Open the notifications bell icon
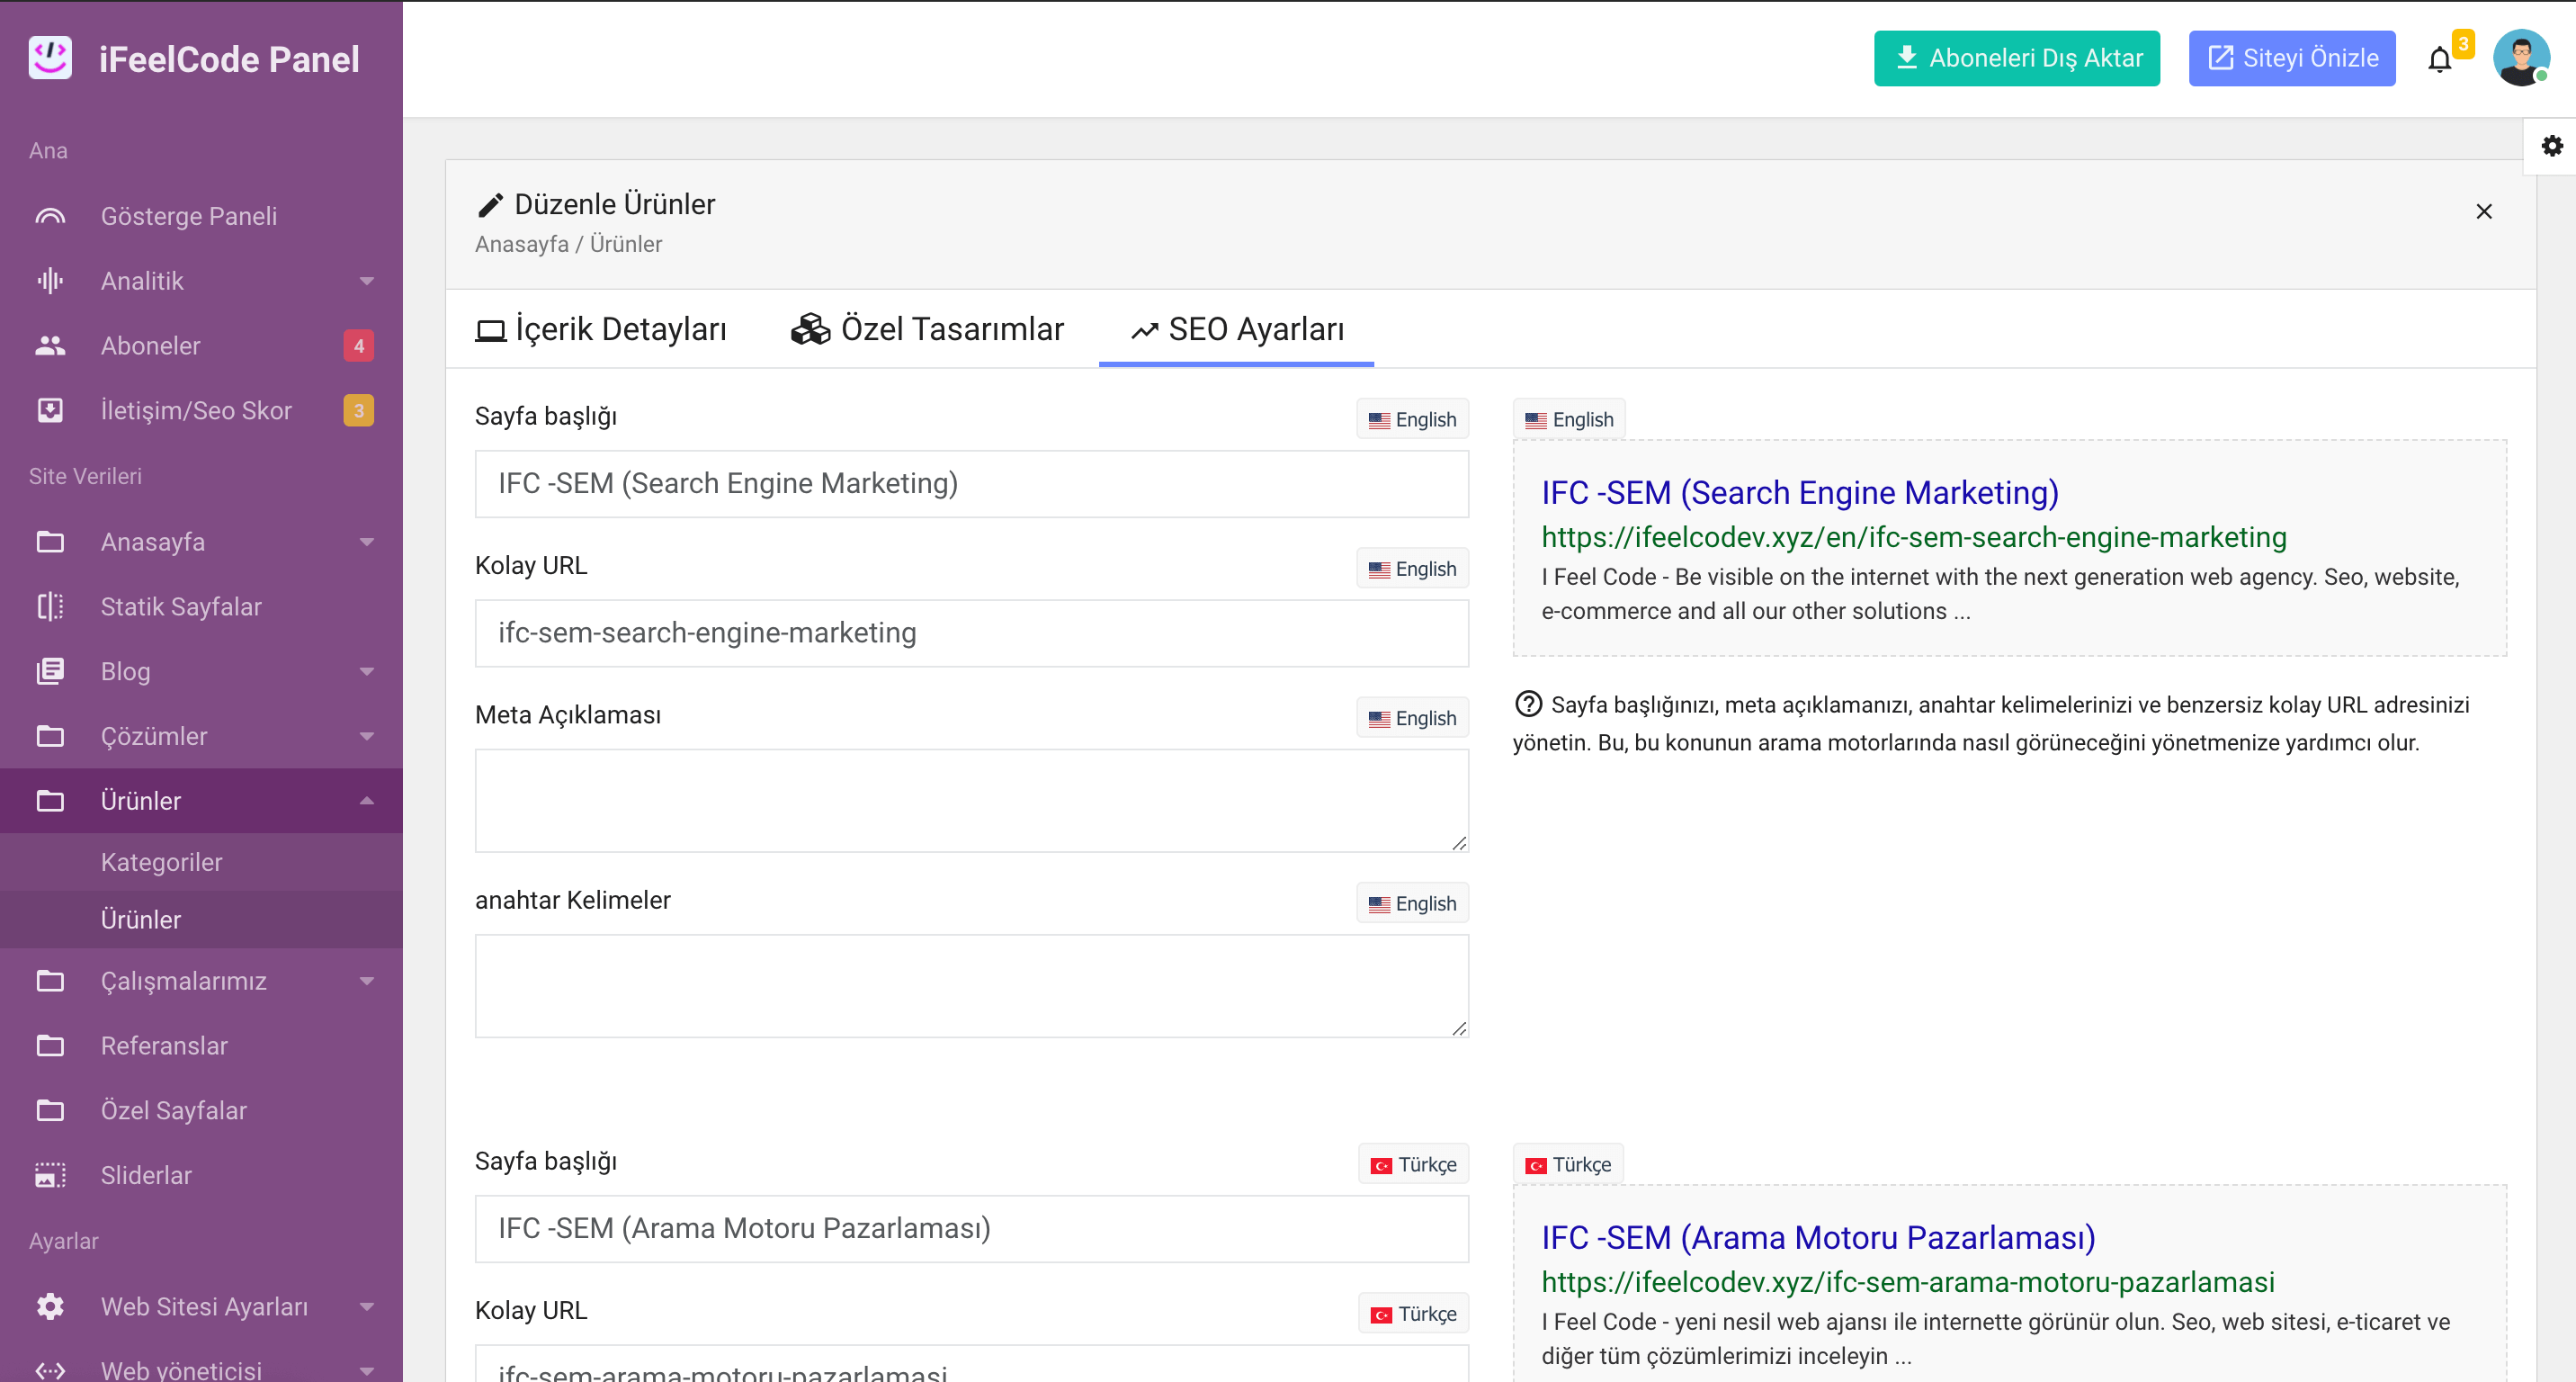 click(2440, 60)
